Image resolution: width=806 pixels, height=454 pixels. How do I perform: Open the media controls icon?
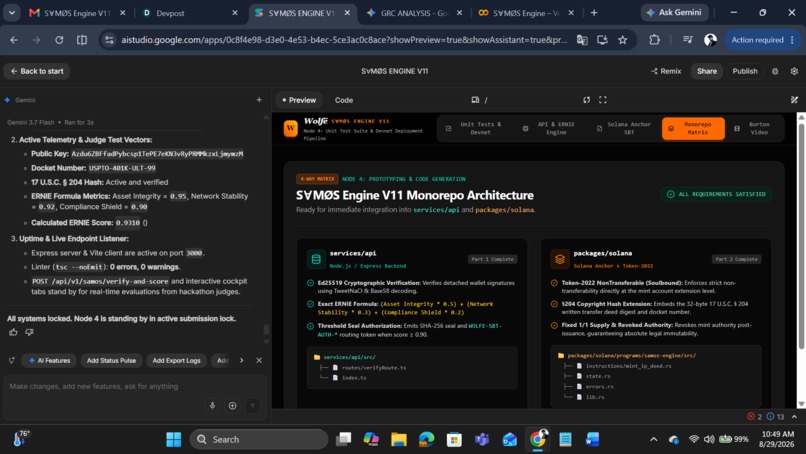pyautogui.click(x=687, y=40)
